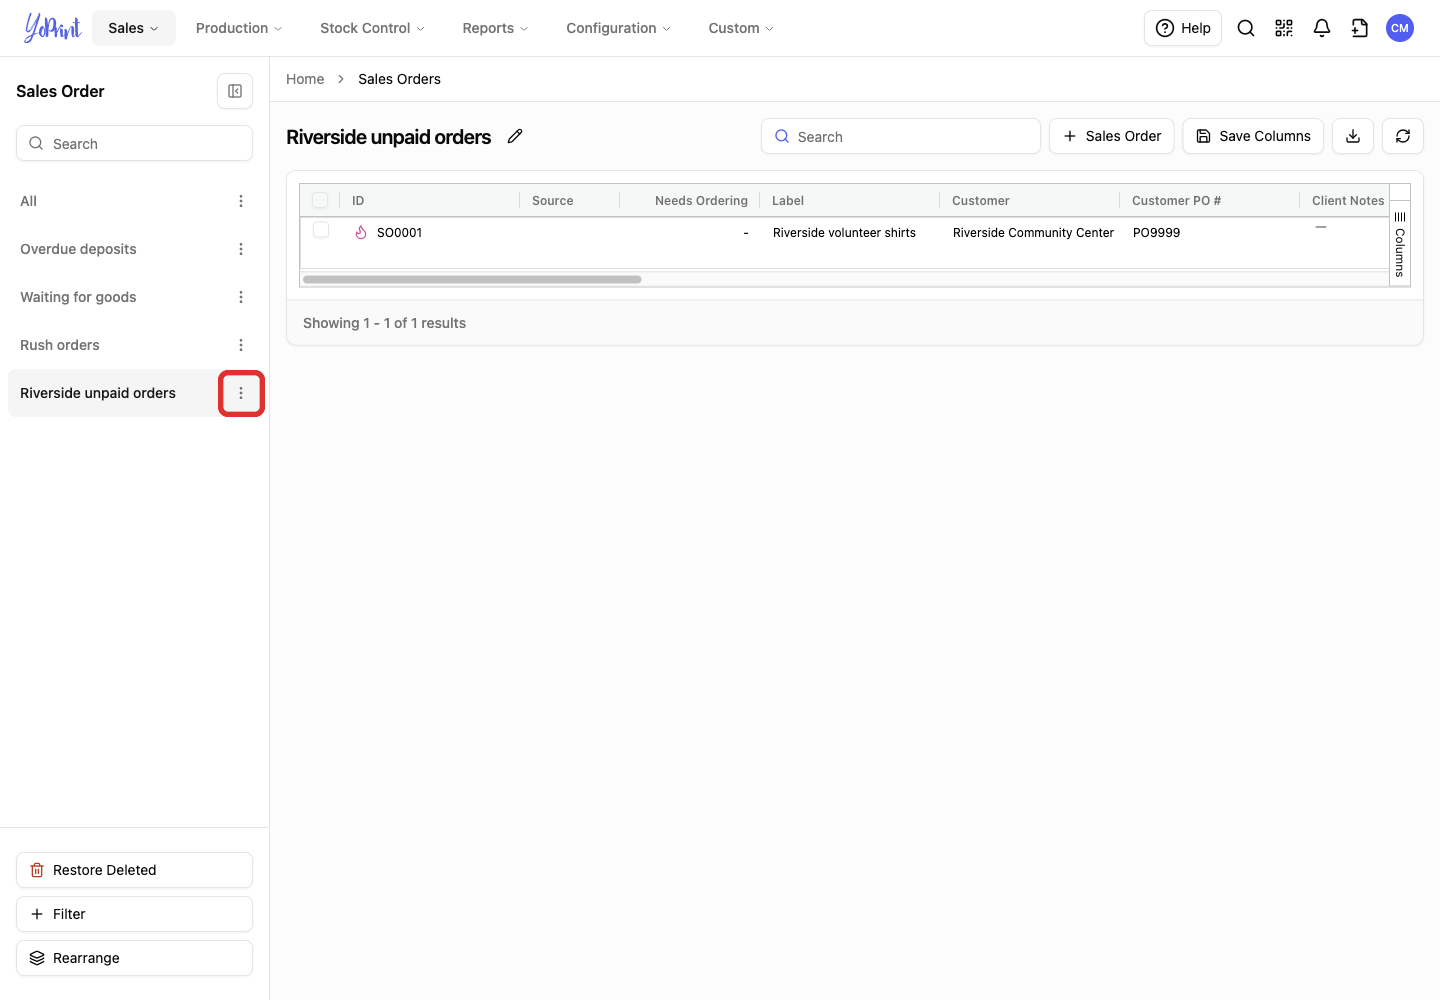This screenshot has height=1000, width=1440.
Task: Open options menu for All view
Action: tap(241, 201)
